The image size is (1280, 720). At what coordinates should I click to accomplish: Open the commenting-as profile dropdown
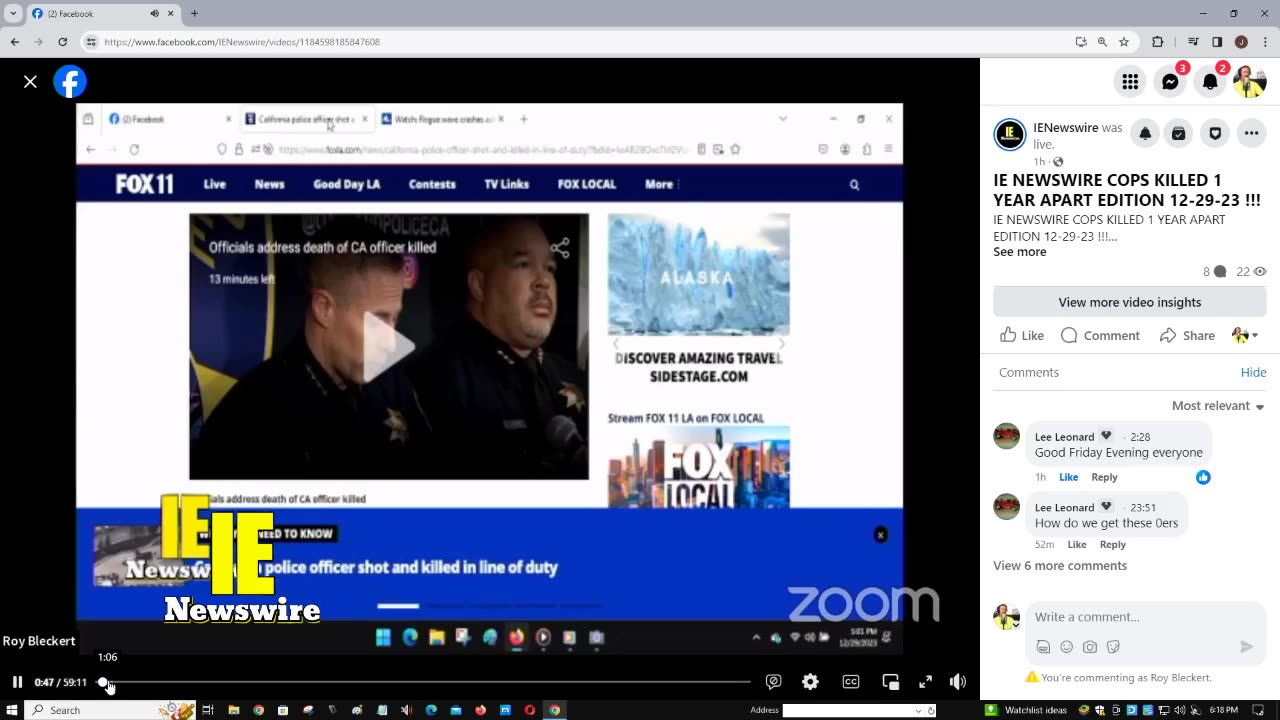1245,335
